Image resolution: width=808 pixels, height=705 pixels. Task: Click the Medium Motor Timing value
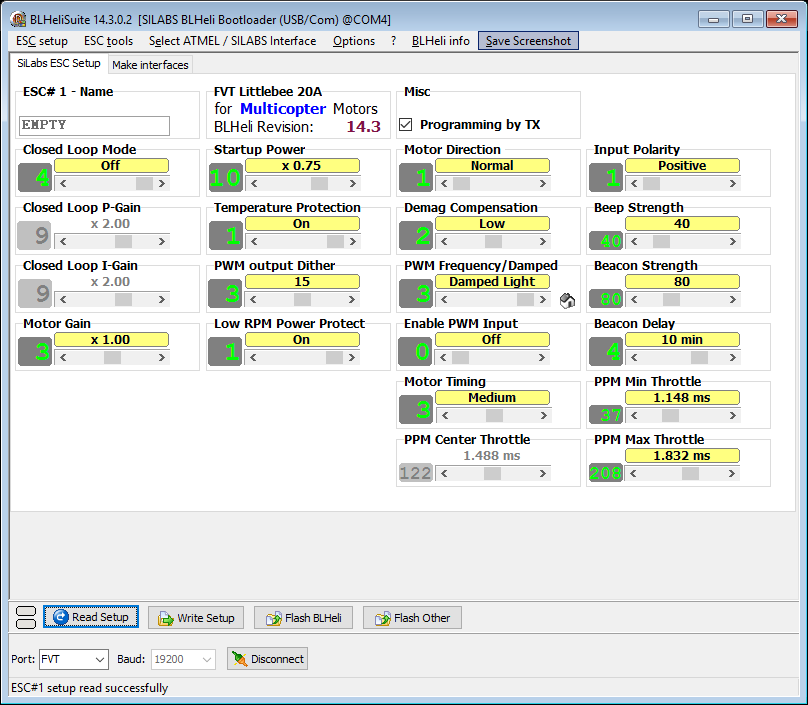click(x=492, y=397)
